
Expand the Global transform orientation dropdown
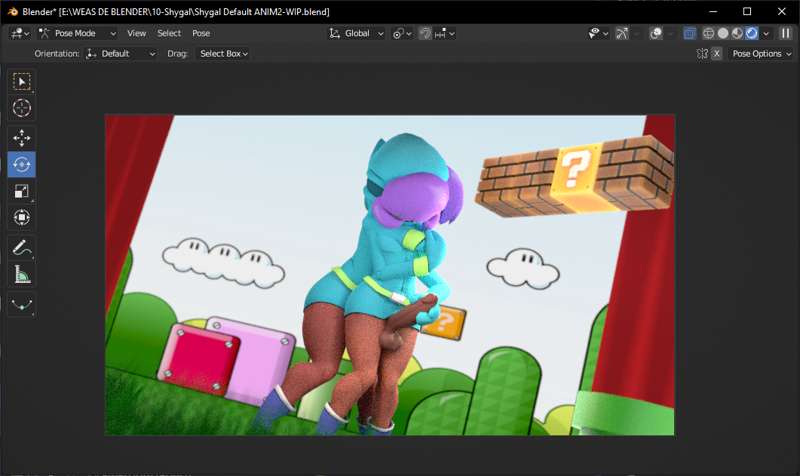tap(357, 33)
